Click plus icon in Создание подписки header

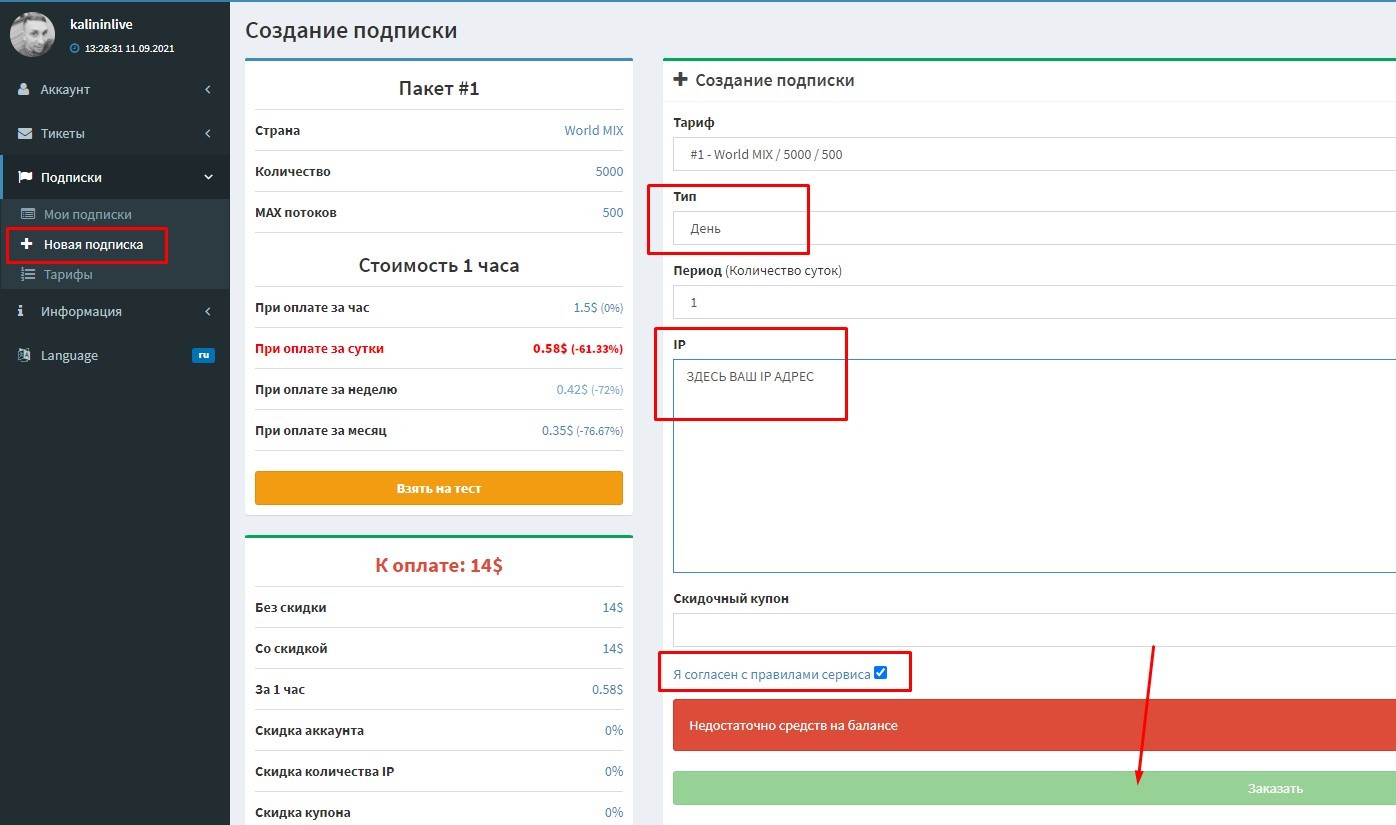(x=681, y=80)
